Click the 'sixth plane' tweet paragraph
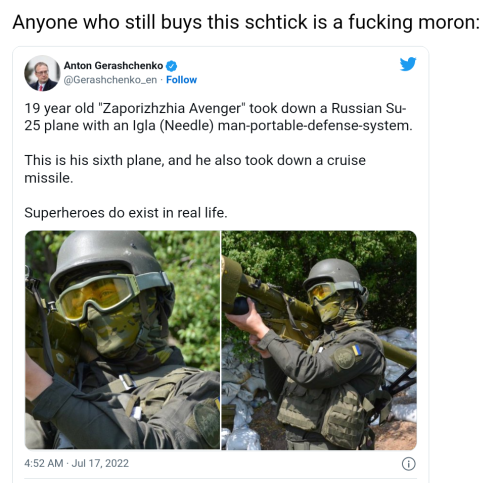 coord(195,169)
